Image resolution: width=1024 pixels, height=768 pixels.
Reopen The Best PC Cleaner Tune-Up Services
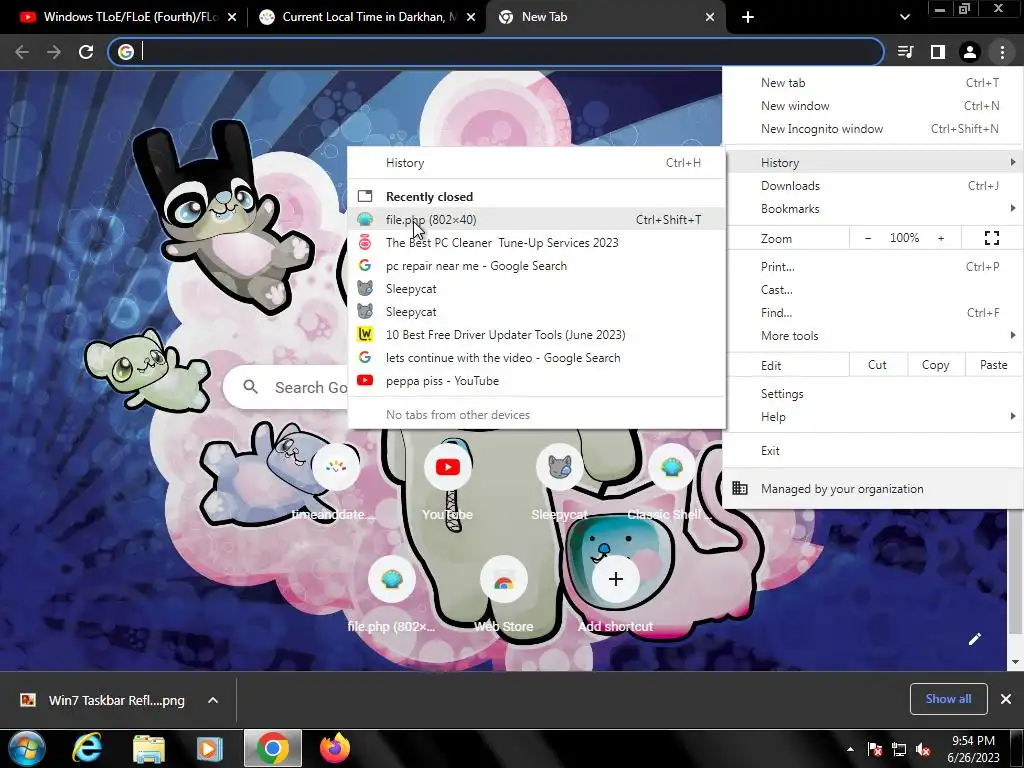click(x=536, y=243)
